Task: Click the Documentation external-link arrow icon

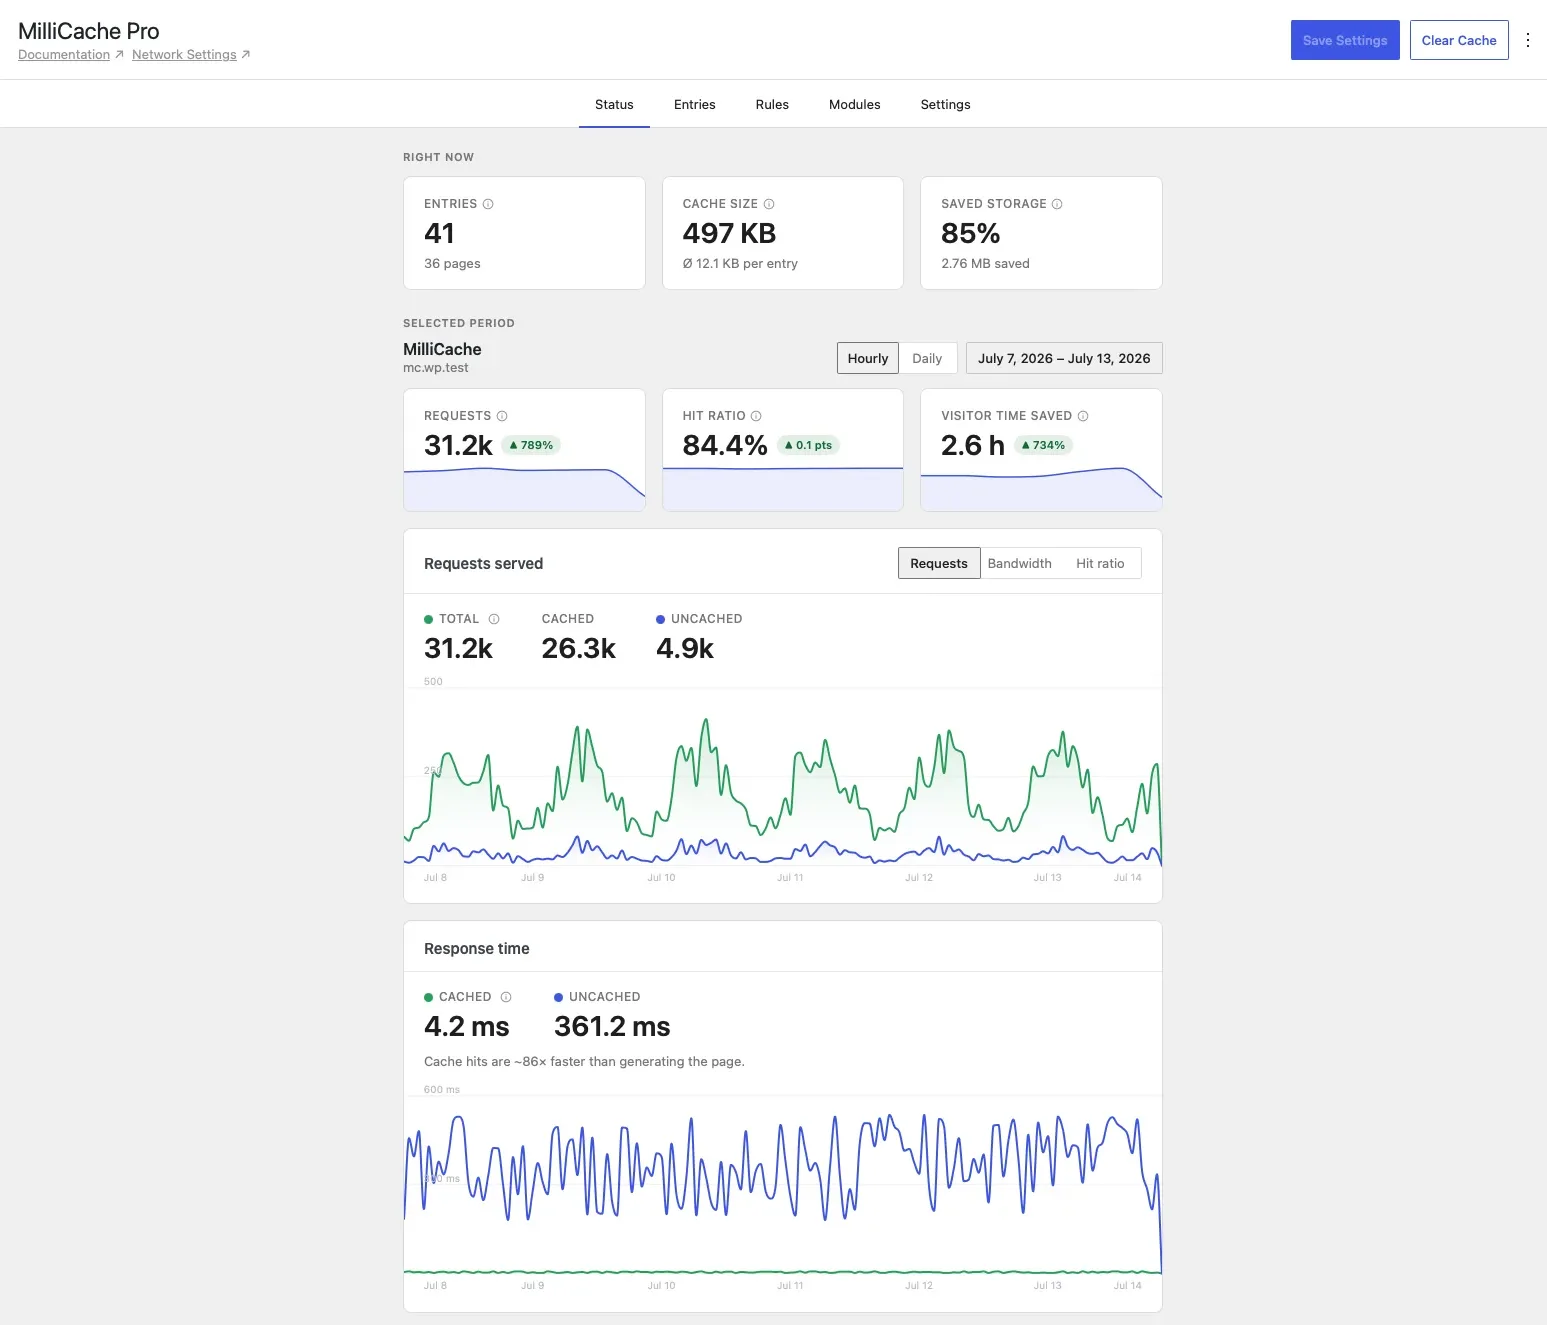Action: tap(119, 54)
